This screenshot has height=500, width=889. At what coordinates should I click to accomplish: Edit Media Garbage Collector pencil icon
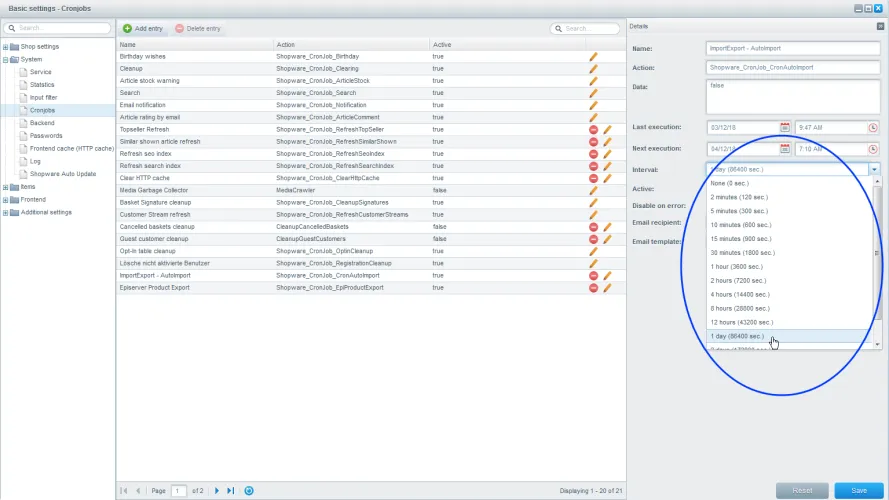(x=593, y=190)
